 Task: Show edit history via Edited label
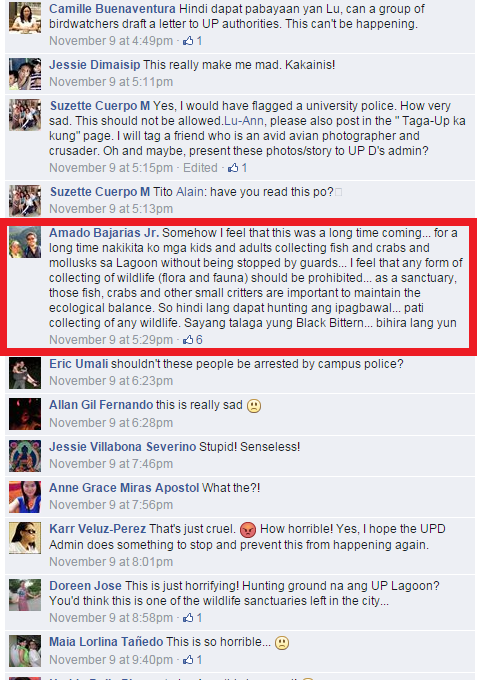click(200, 168)
